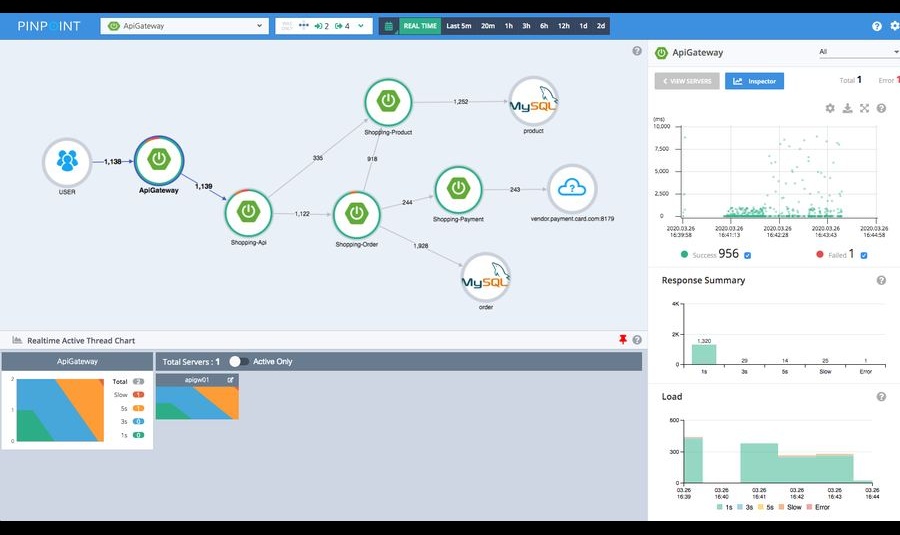The height and width of the screenshot is (535, 900).
Task: Click the 1s bar in Response Summary
Action: tap(704, 354)
